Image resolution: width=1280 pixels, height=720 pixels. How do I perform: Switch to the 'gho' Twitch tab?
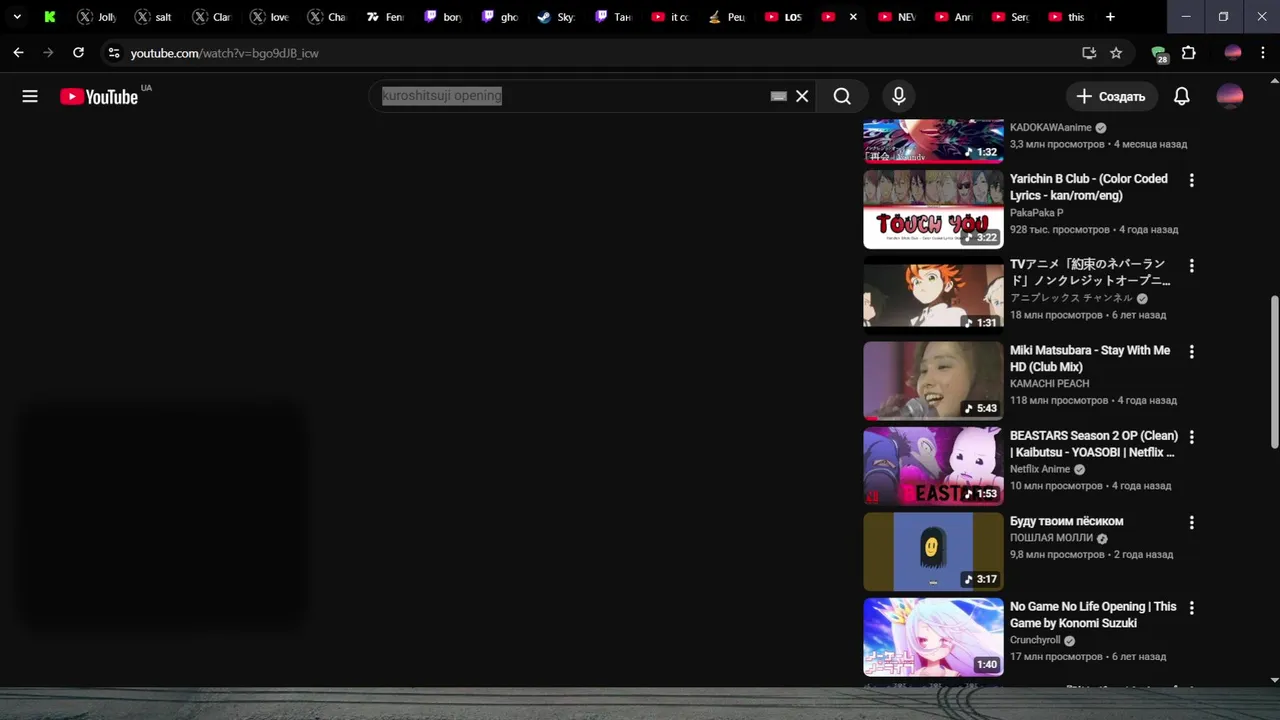tap(500, 17)
